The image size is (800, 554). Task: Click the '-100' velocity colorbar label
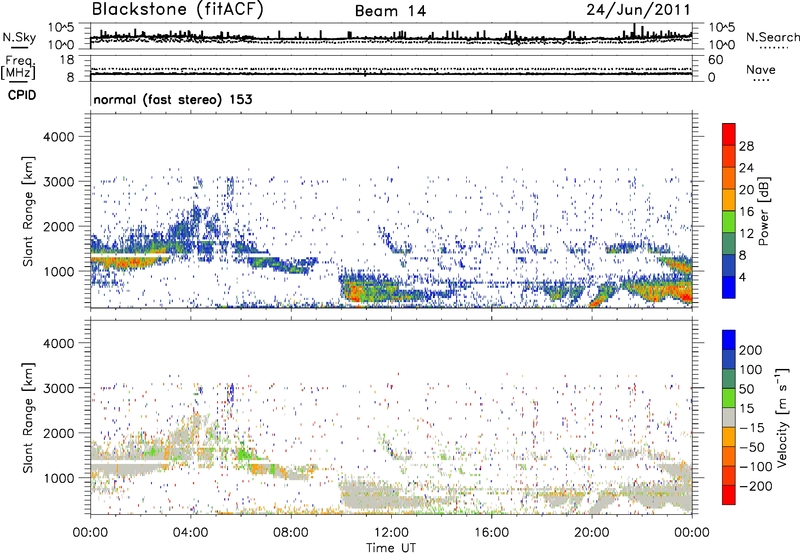click(x=756, y=467)
